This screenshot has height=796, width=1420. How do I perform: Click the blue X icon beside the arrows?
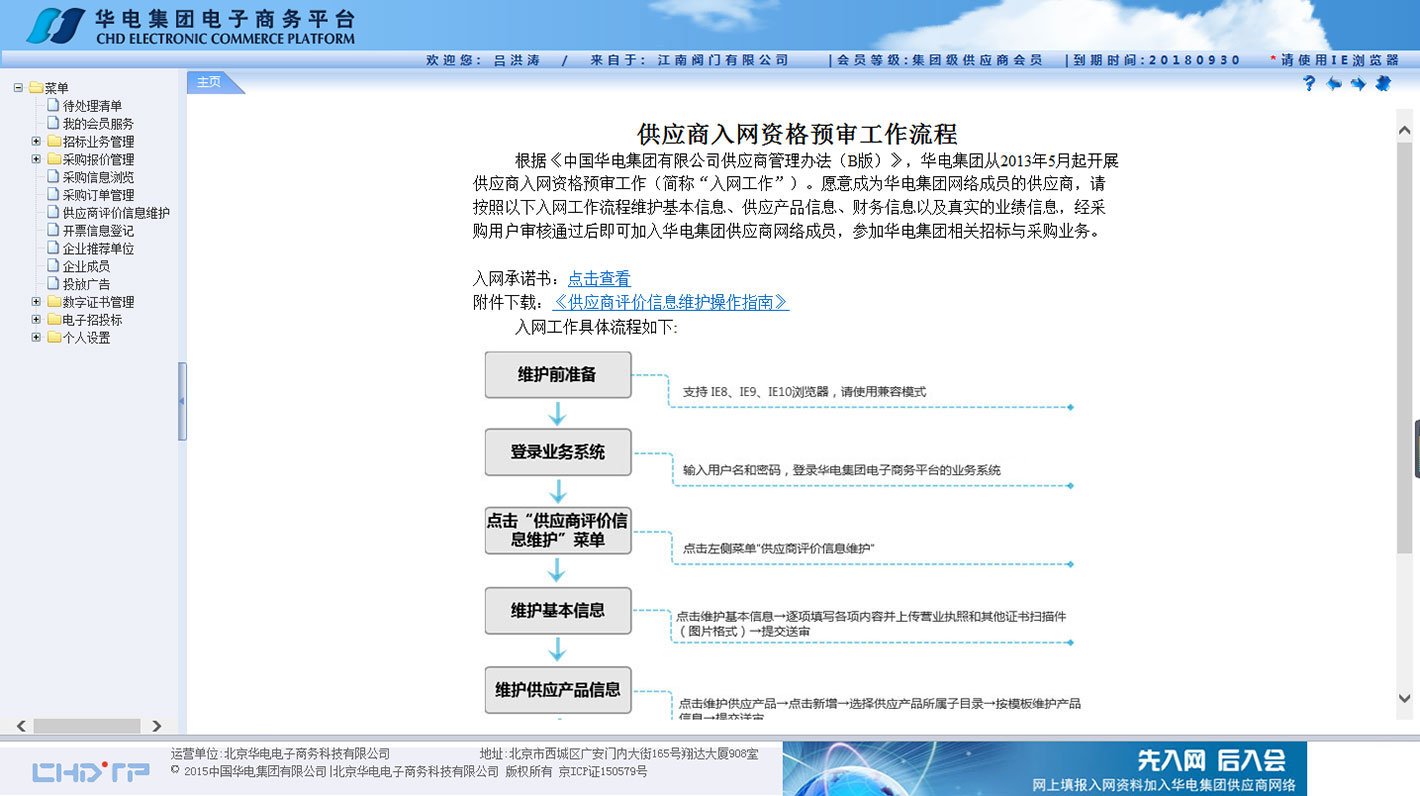pos(1383,84)
